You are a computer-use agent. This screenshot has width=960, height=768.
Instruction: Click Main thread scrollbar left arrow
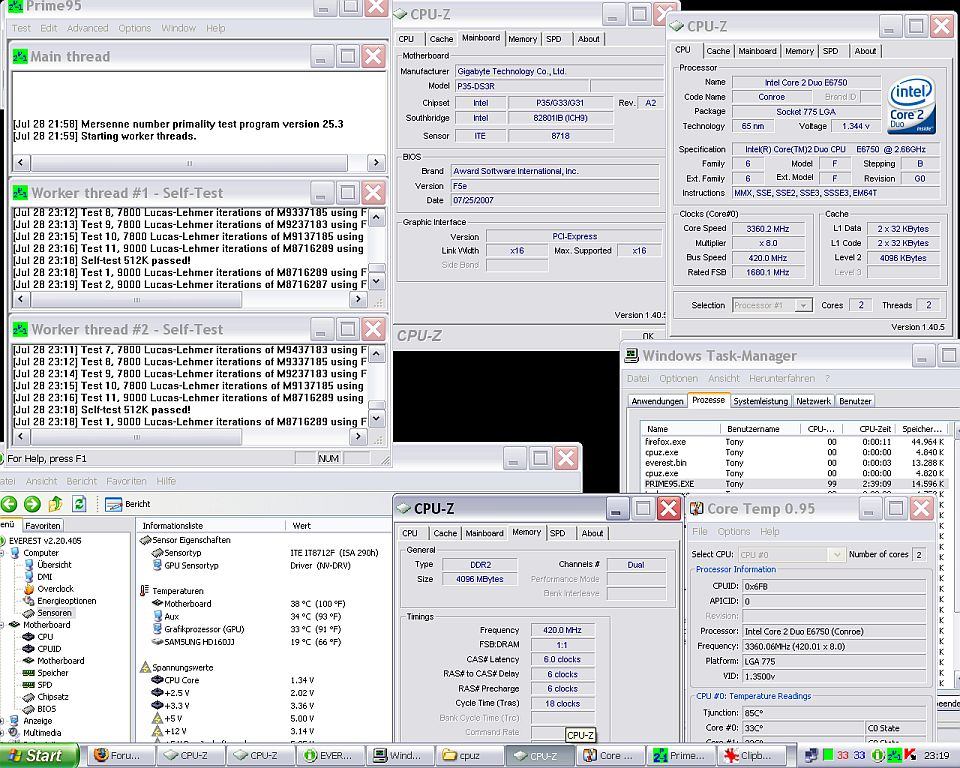point(21,163)
